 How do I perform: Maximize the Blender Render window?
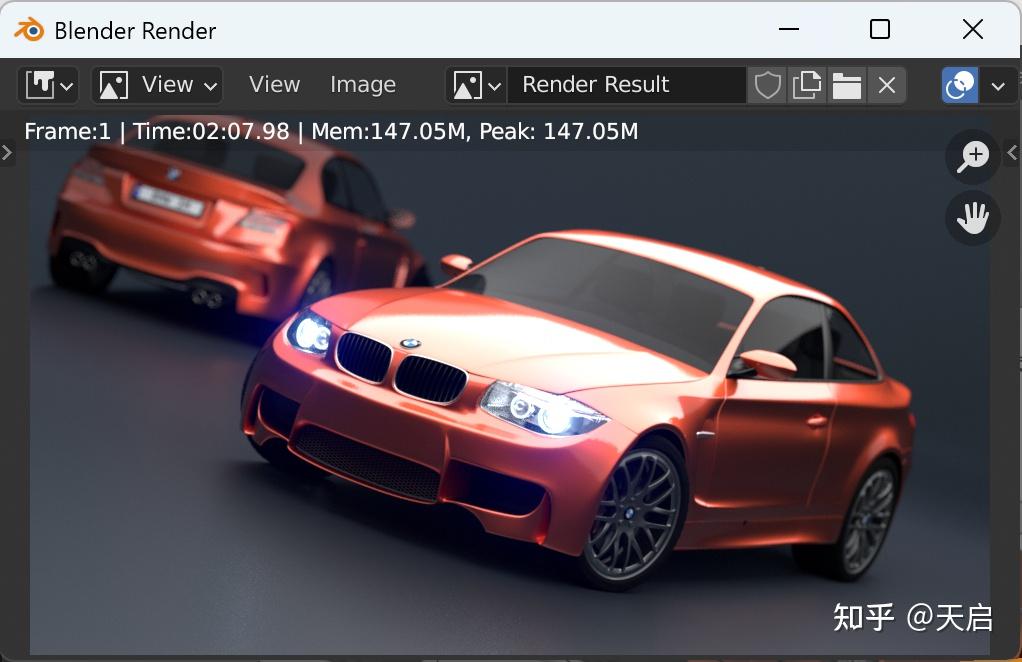click(x=880, y=29)
